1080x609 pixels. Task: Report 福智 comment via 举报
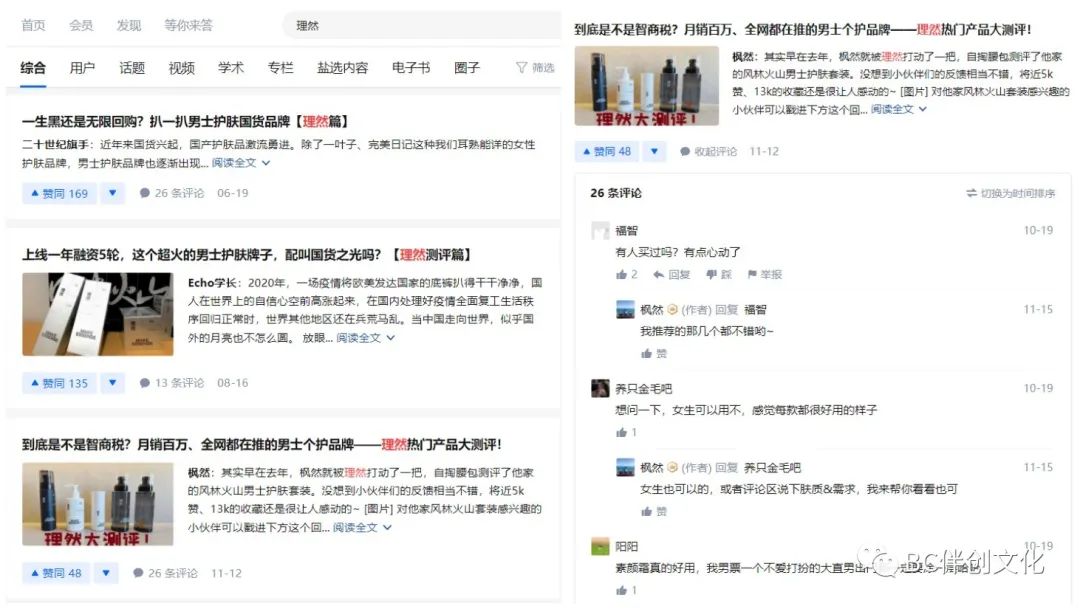765,275
